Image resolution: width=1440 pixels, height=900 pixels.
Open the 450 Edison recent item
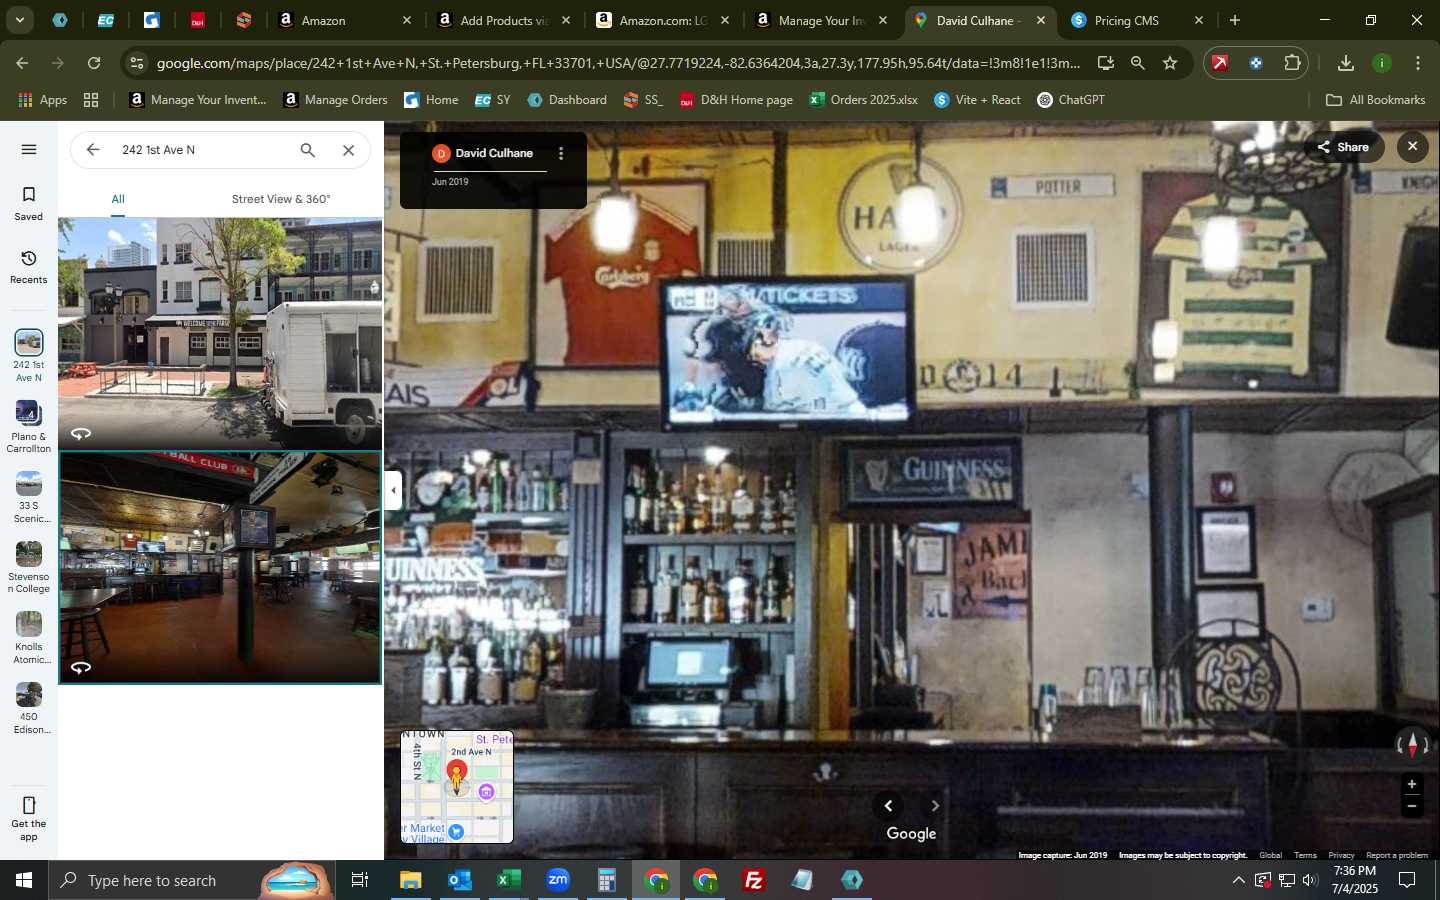28,708
